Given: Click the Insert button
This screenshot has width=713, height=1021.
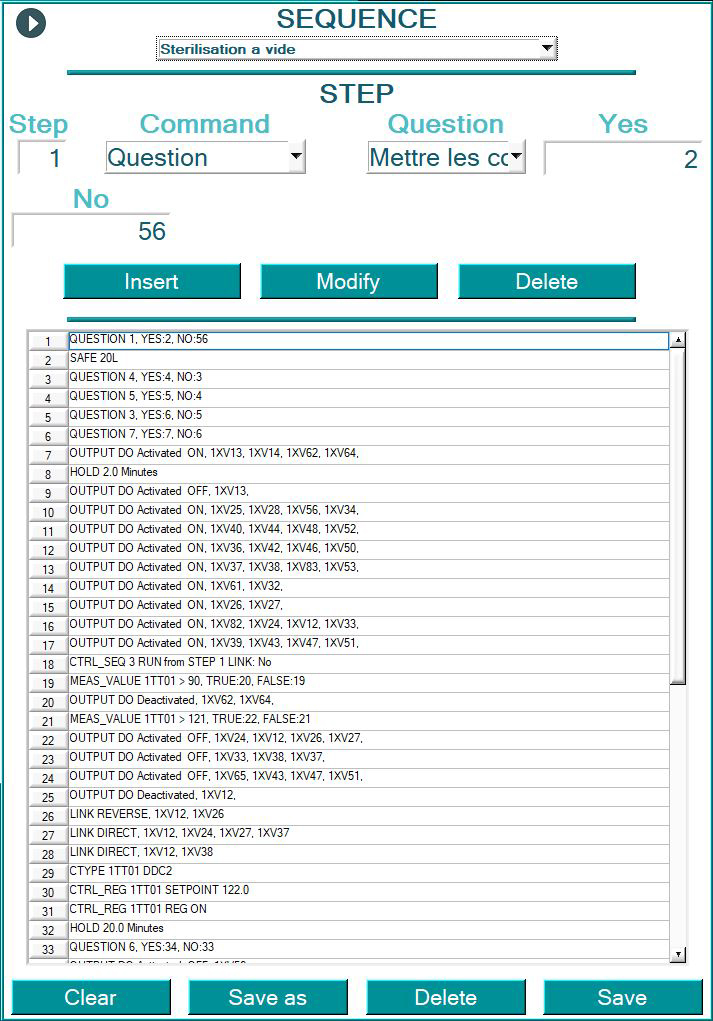Looking at the screenshot, I should pos(152,281).
